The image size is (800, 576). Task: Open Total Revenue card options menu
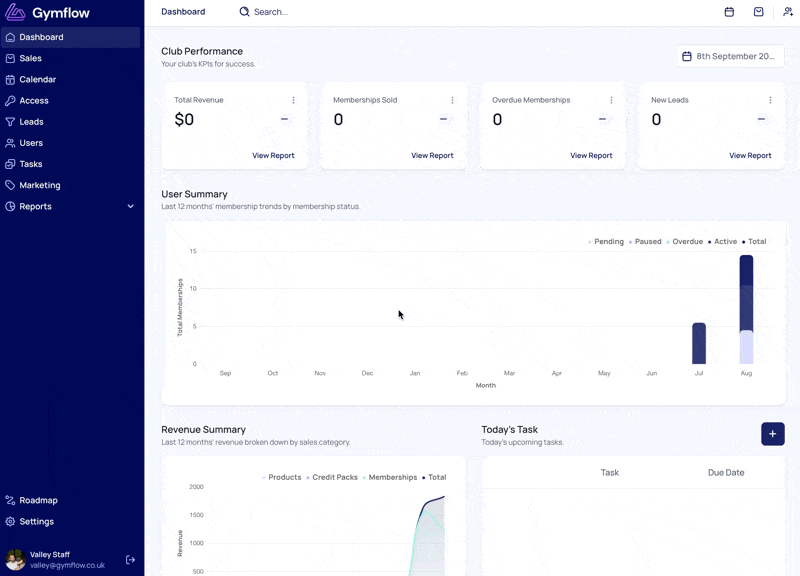(293, 100)
